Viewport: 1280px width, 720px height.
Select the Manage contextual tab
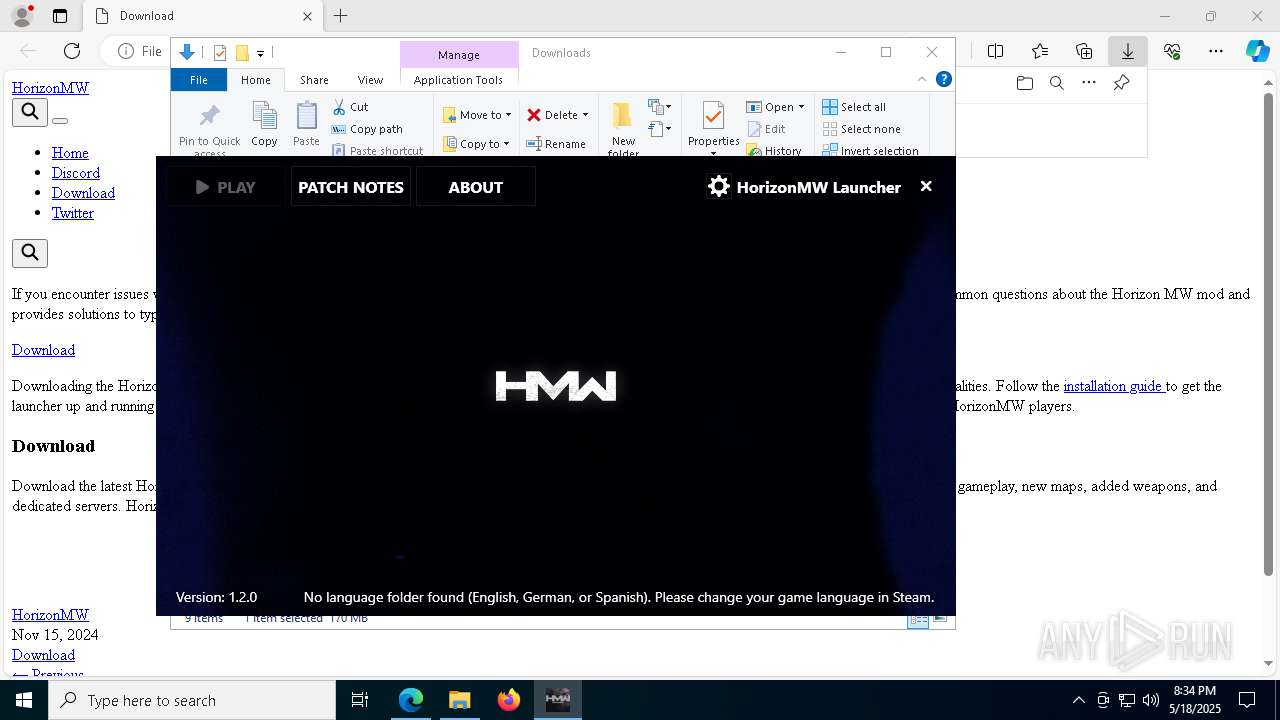(459, 55)
